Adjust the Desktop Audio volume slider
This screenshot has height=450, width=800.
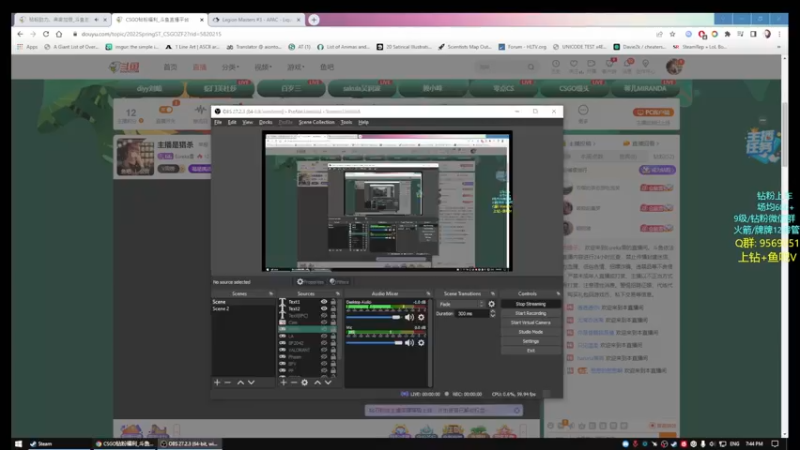pos(373,317)
